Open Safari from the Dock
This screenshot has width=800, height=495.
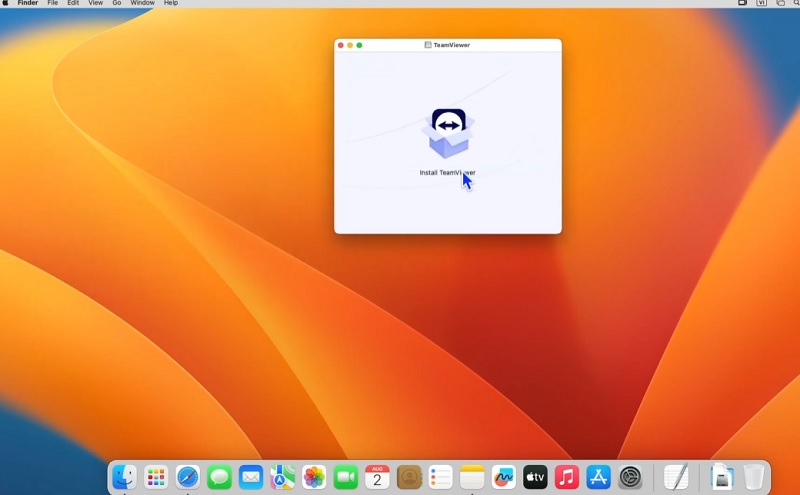click(188, 477)
